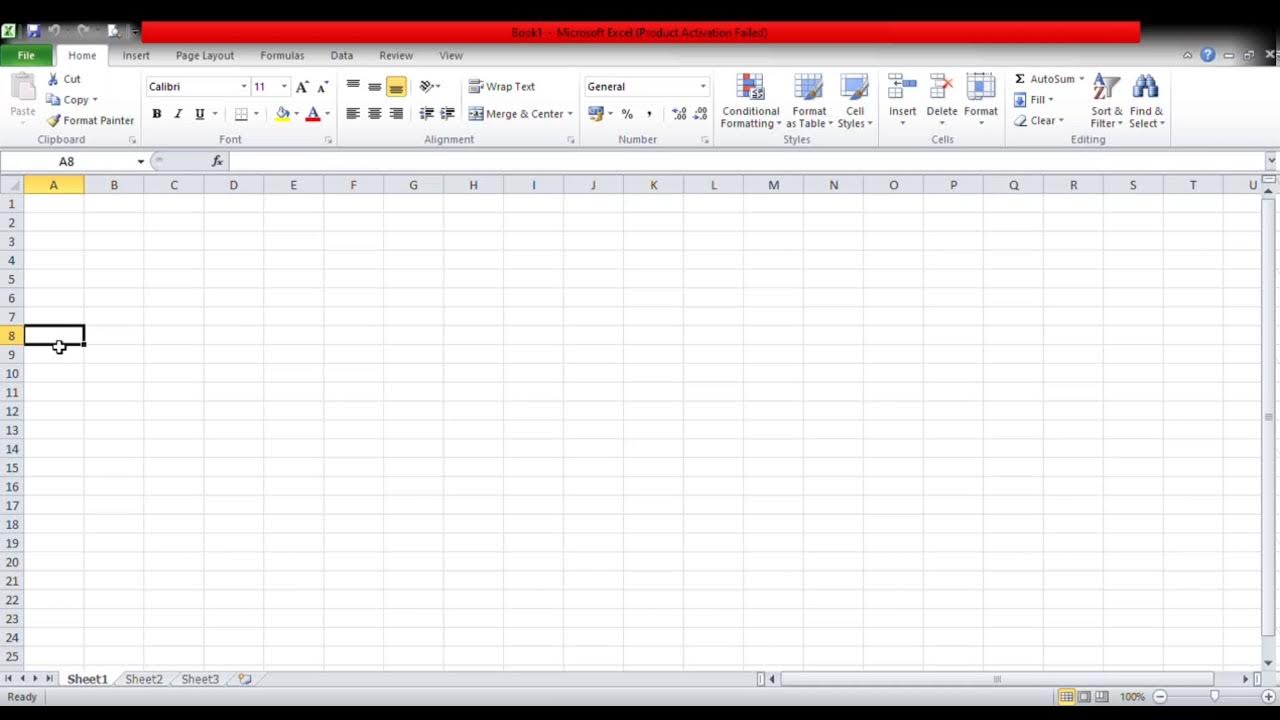The image size is (1280, 720).
Task: Open Sort & Filter menu
Action: [x=1107, y=101]
